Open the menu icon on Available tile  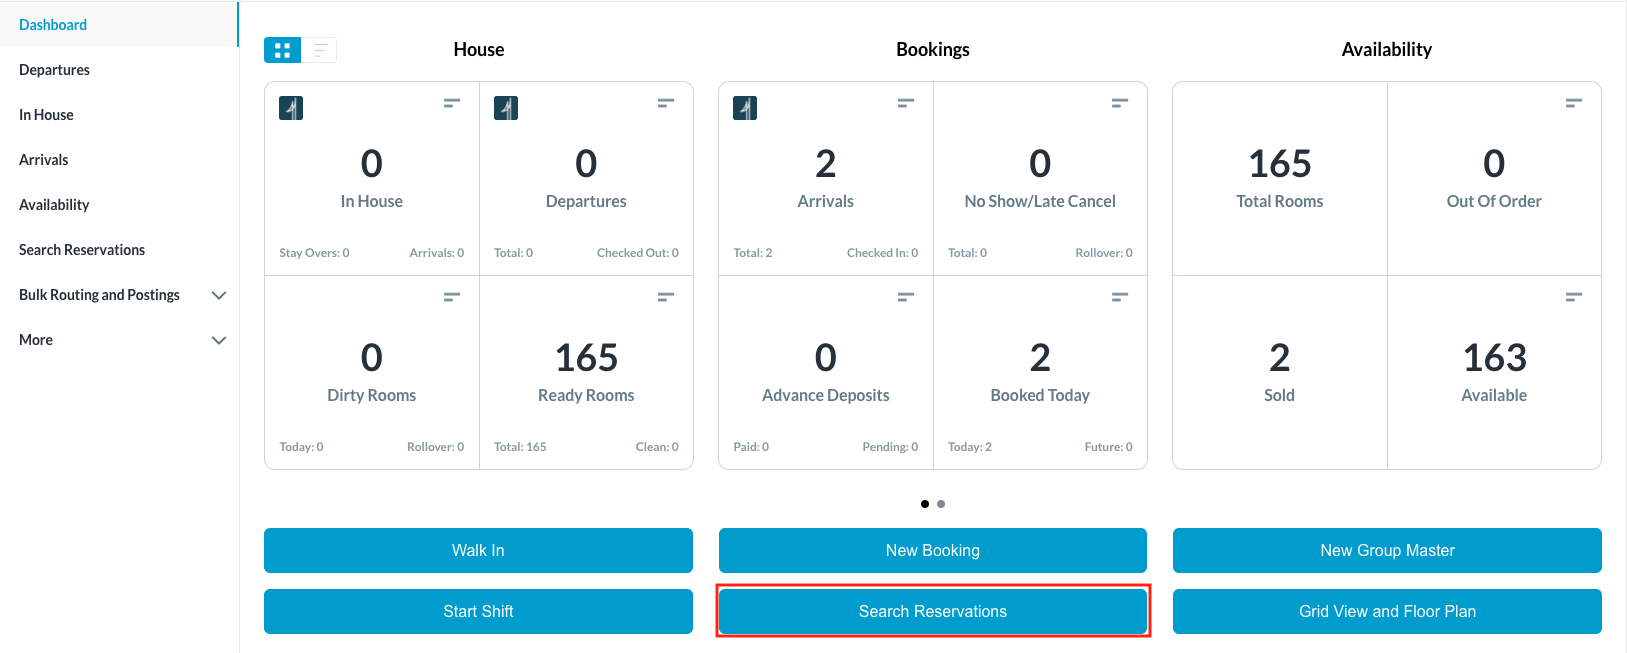point(1574,297)
